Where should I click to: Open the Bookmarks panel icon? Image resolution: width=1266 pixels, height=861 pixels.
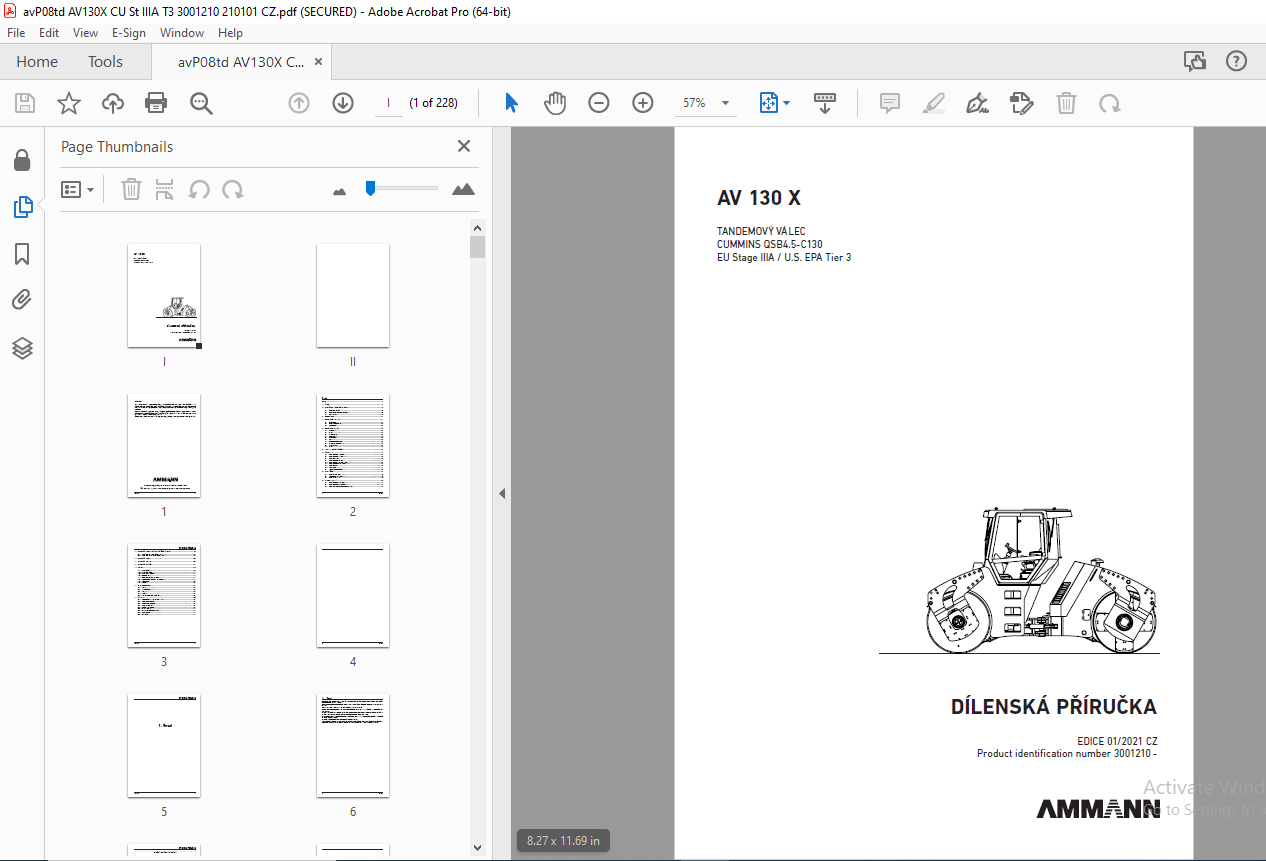coord(22,254)
